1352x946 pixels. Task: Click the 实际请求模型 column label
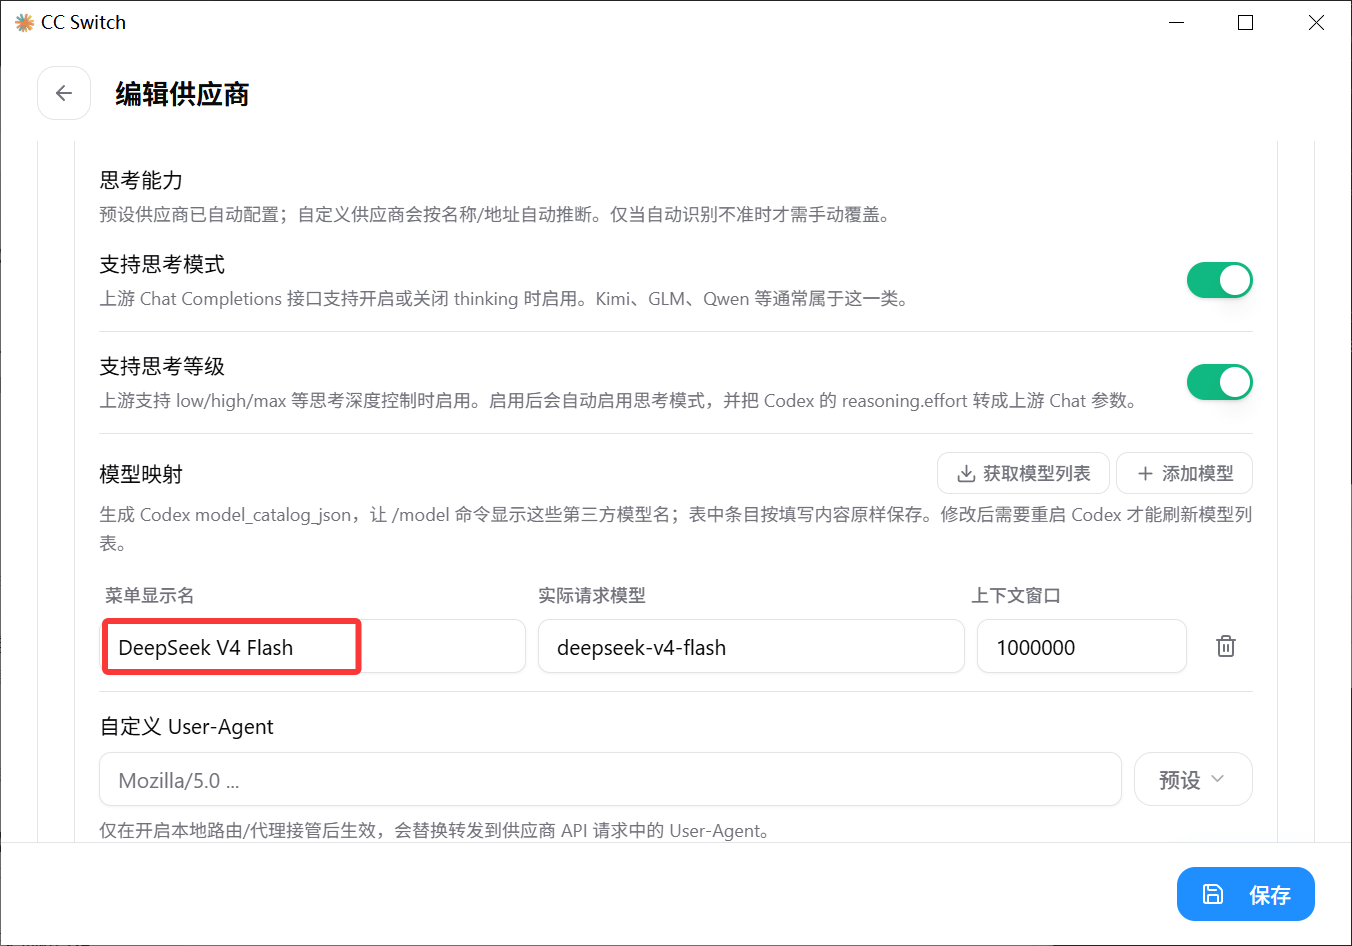592,595
